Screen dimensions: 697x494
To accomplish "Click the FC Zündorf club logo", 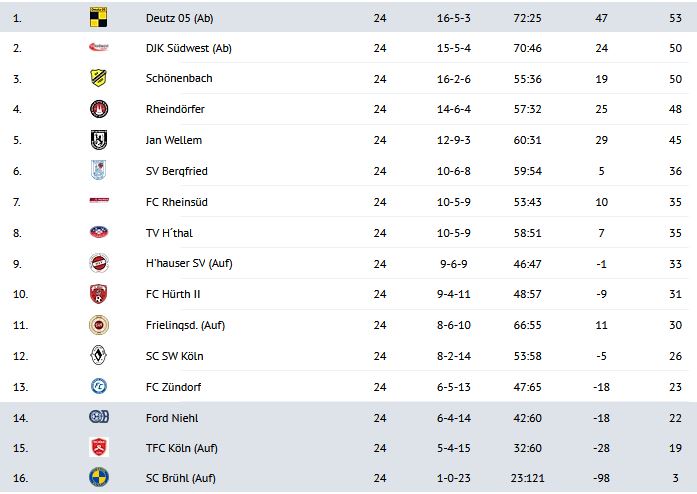I will [x=99, y=387].
